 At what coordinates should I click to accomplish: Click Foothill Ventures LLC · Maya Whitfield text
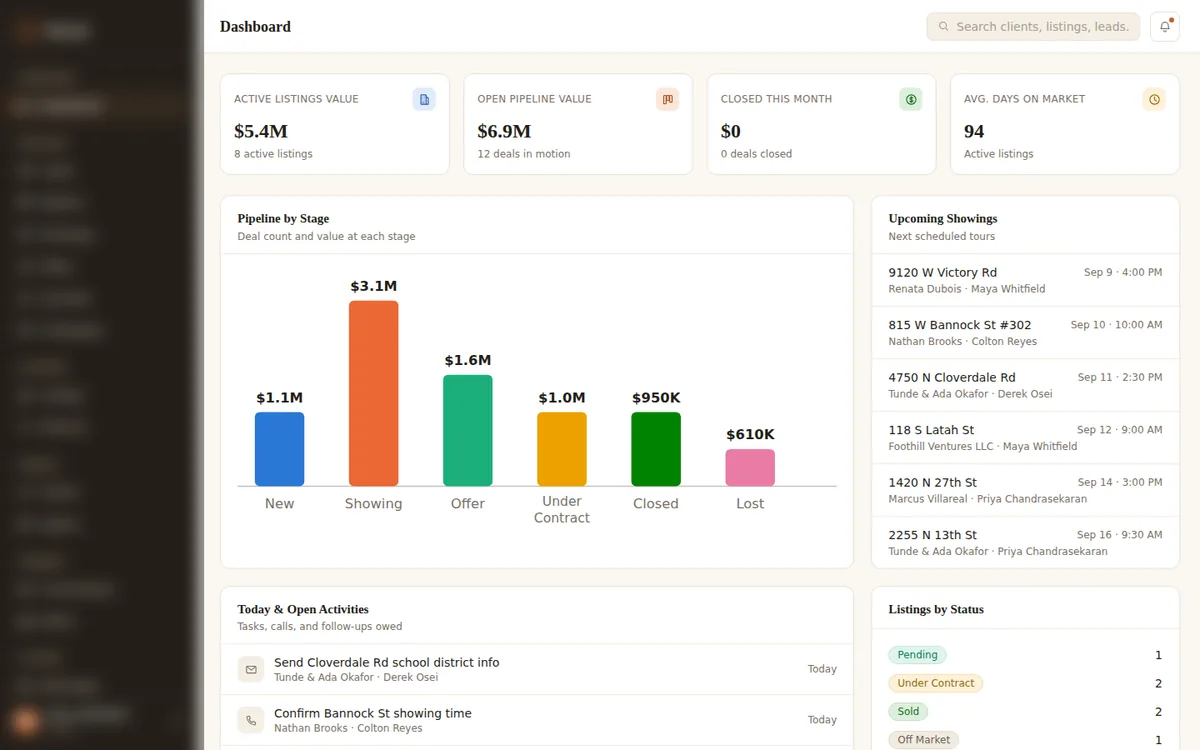pyautogui.click(x=983, y=446)
